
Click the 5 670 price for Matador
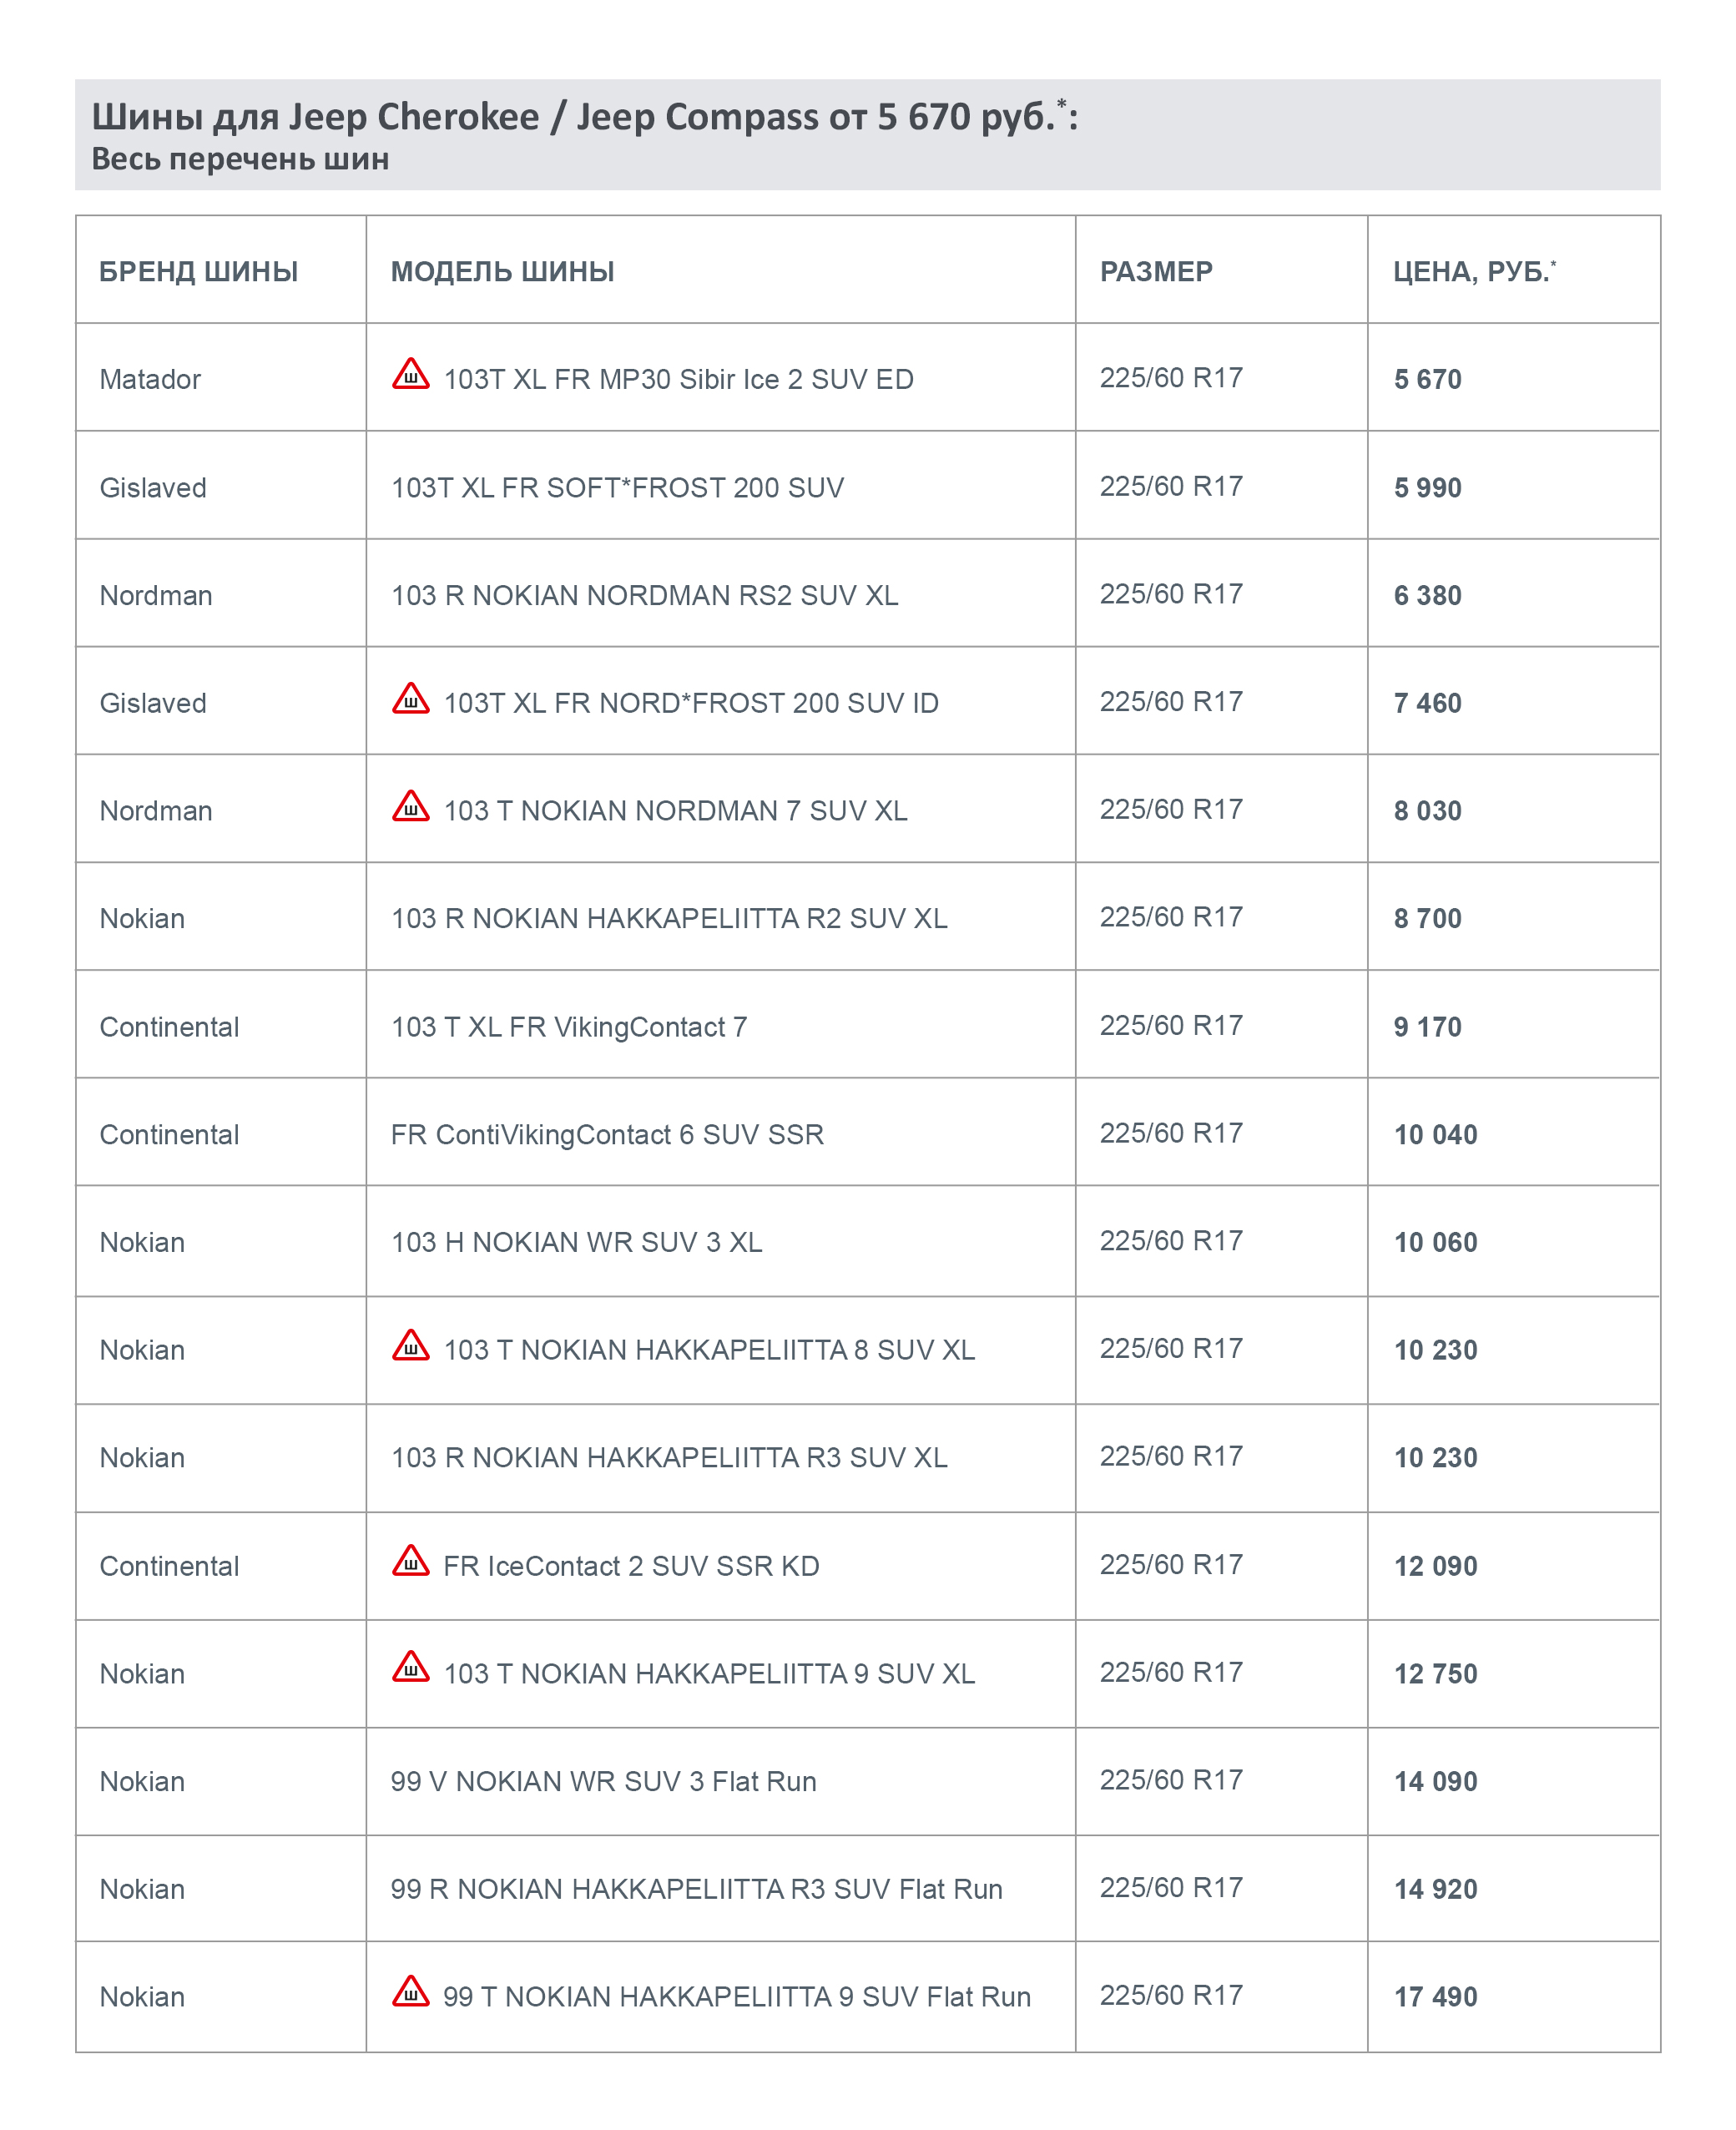[1427, 380]
